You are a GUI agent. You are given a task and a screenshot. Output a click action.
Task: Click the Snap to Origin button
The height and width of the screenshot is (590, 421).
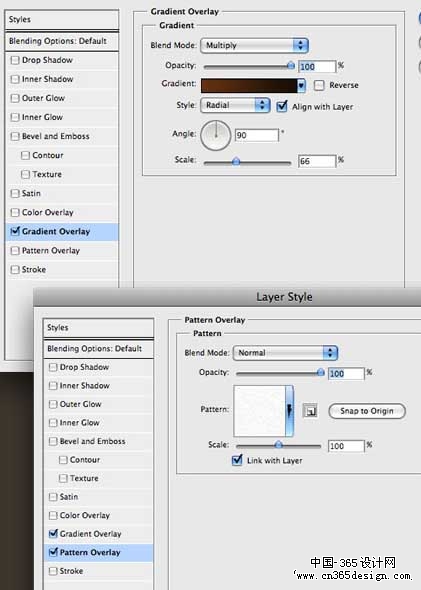367,411
